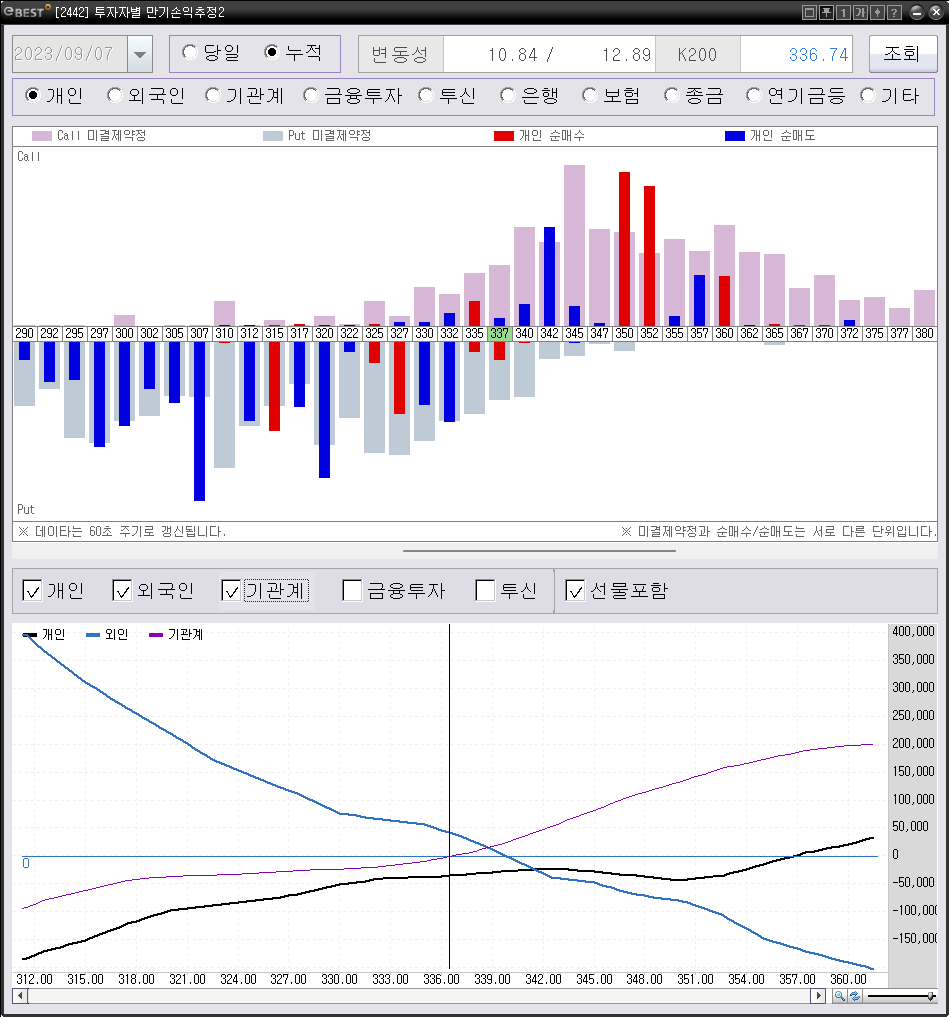Minimize the window with the round minus button
The image size is (949, 1017).
click(917, 12)
